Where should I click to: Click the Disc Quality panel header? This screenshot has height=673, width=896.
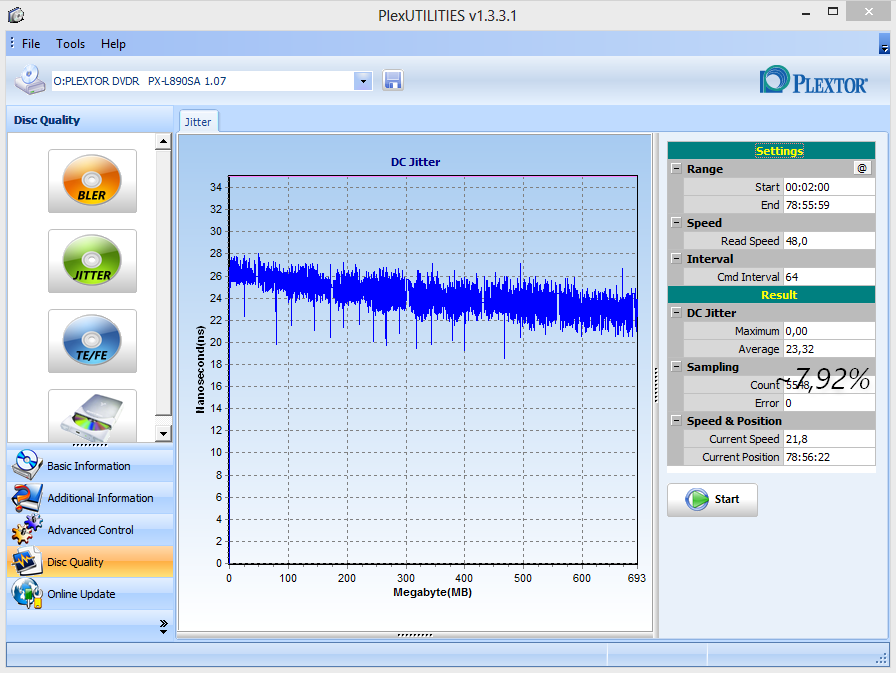pyautogui.click(x=90, y=120)
